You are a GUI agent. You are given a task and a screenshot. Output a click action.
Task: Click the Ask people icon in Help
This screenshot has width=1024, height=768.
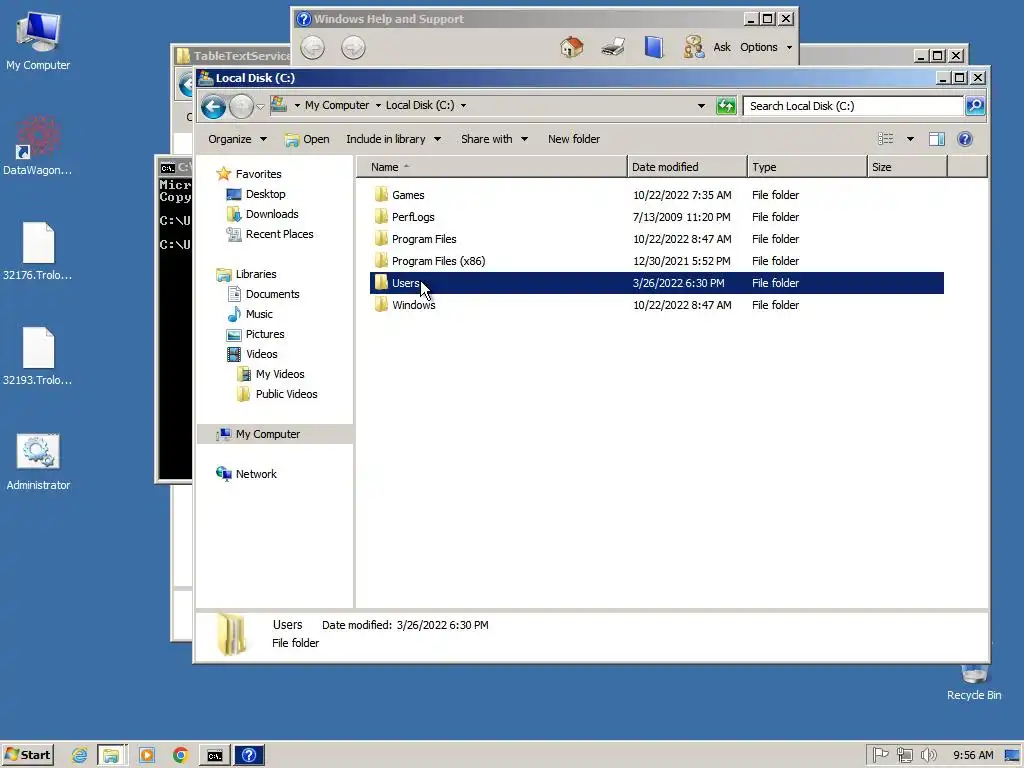(694, 47)
